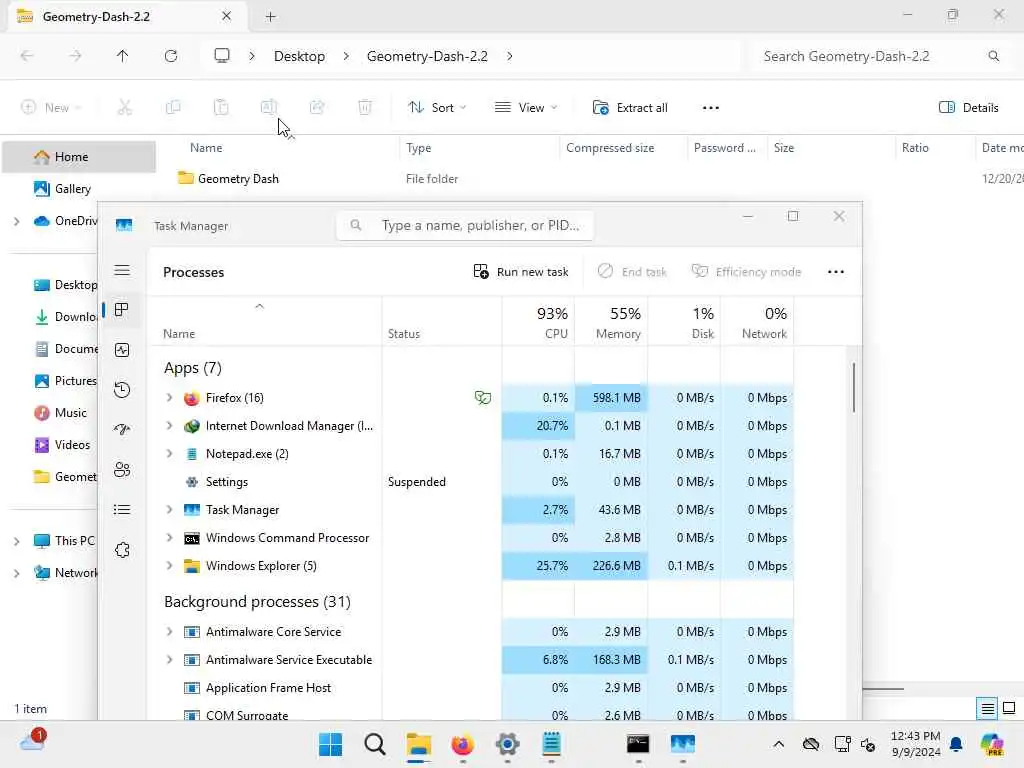Viewport: 1024px width, 768px height.
Task: Expand Antimalware Core Service row
Action: coord(169,632)
